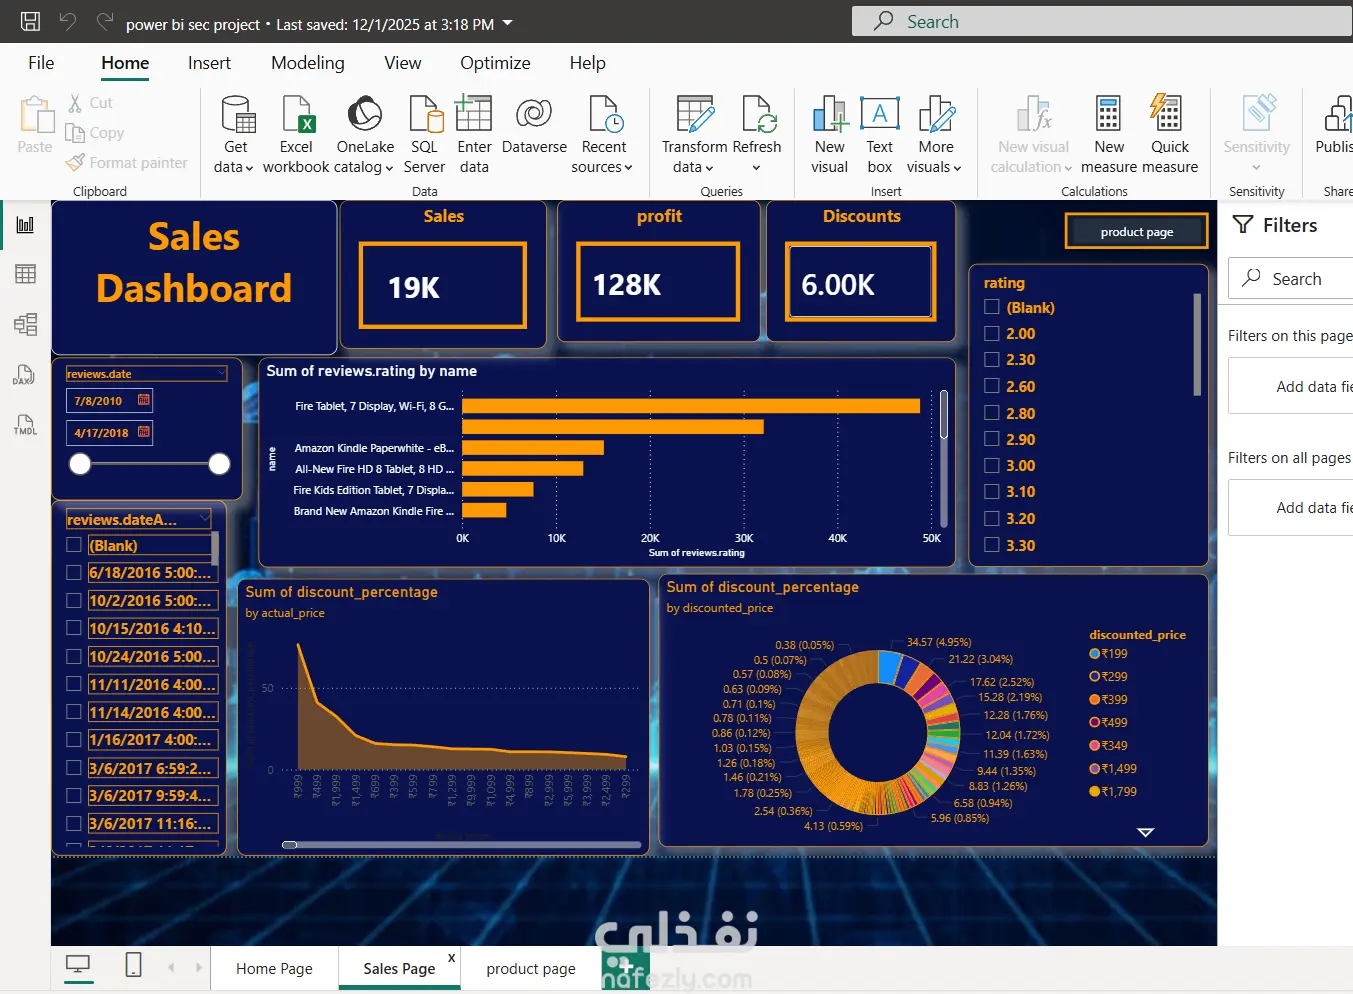Open More visuals gallery
The image size is (1353, 994).
point(936,135)
